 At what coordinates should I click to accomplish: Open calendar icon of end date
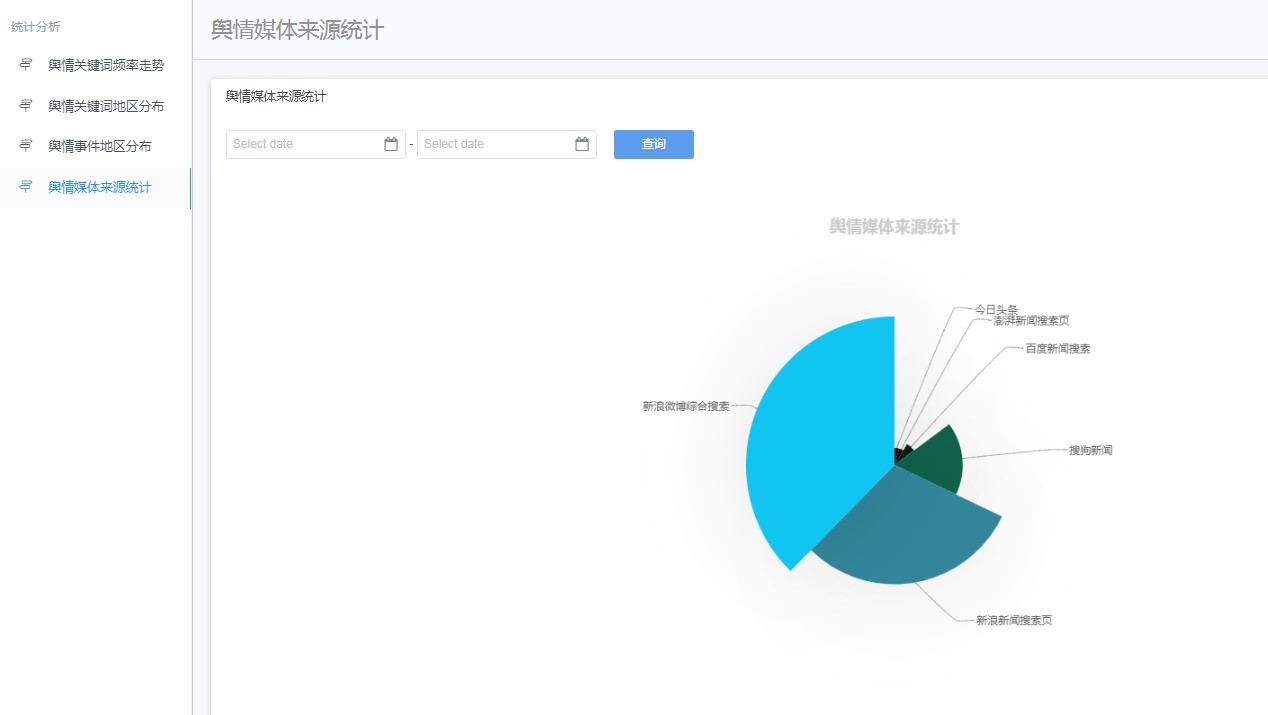582,144
